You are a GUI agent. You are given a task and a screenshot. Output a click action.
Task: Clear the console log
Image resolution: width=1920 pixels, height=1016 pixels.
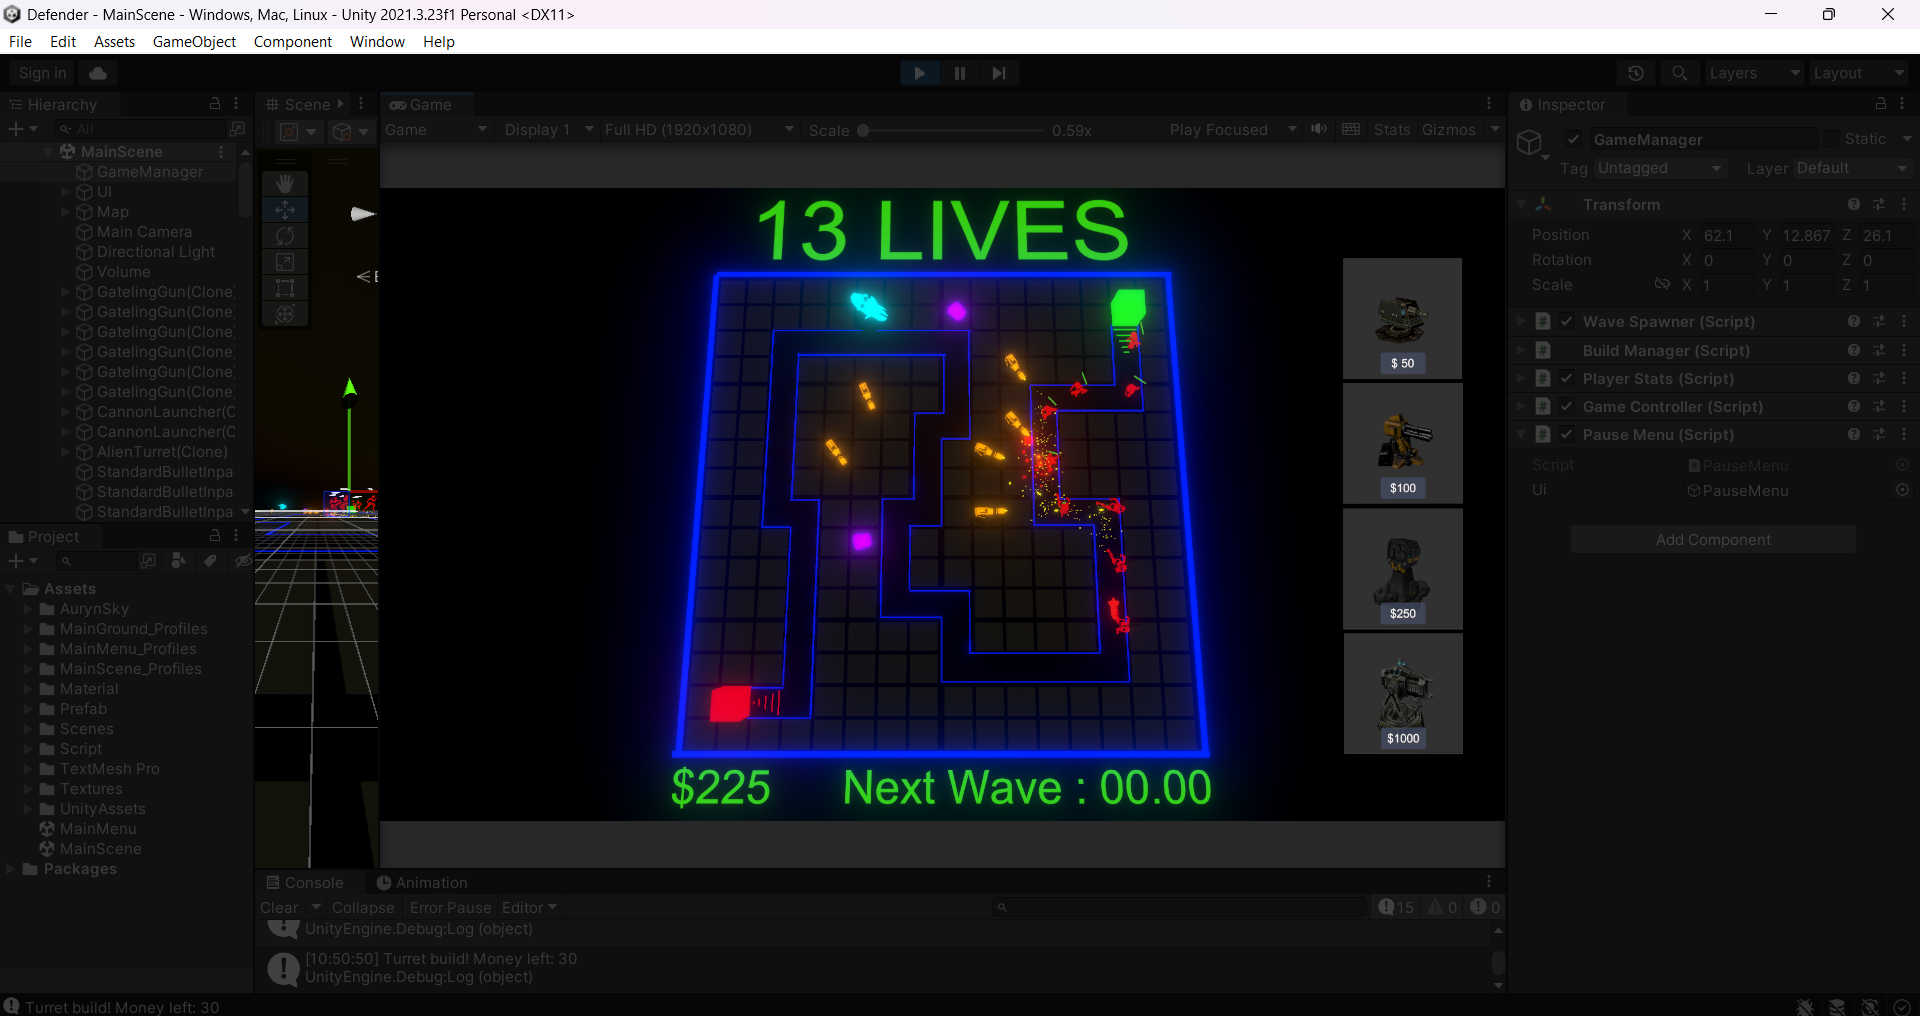pos(279,908)
